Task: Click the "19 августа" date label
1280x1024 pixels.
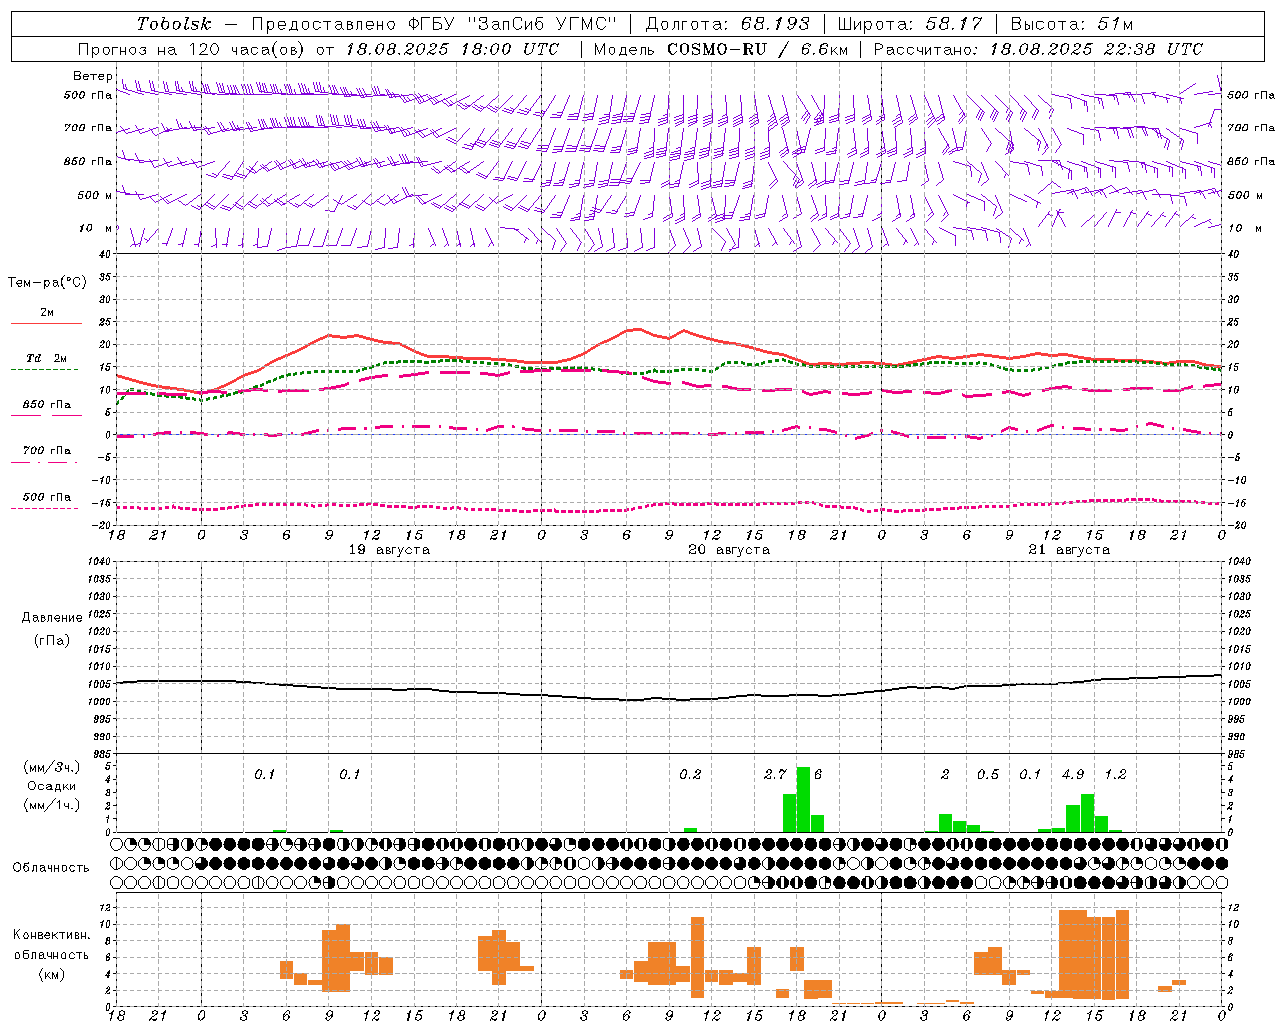Action: tap(389, 550)
